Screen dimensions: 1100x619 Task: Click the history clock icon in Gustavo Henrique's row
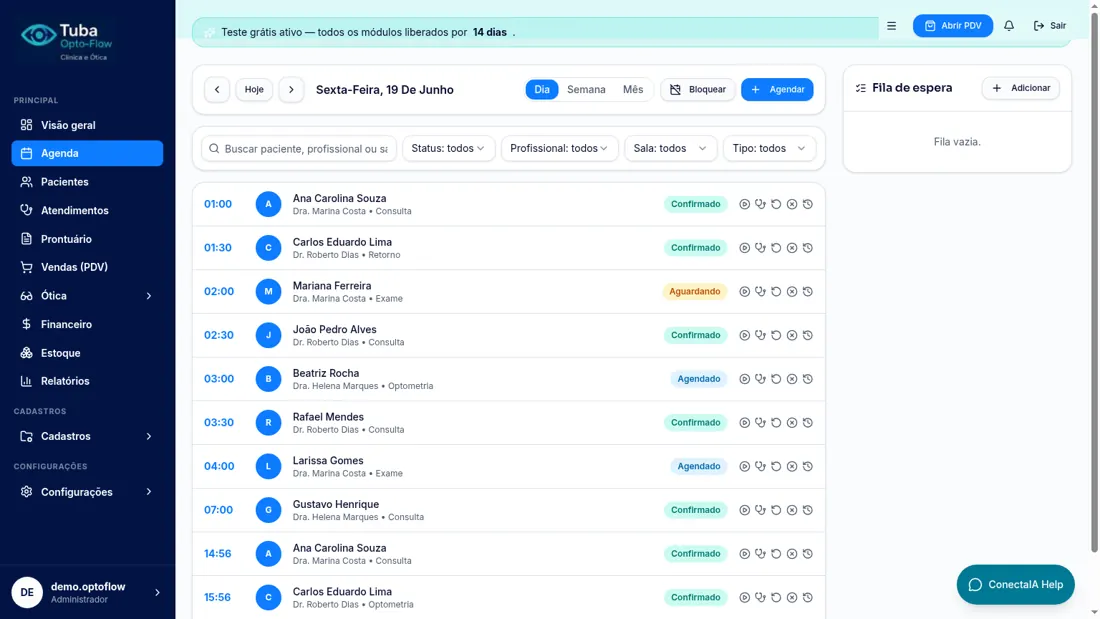tap(808, 510)
